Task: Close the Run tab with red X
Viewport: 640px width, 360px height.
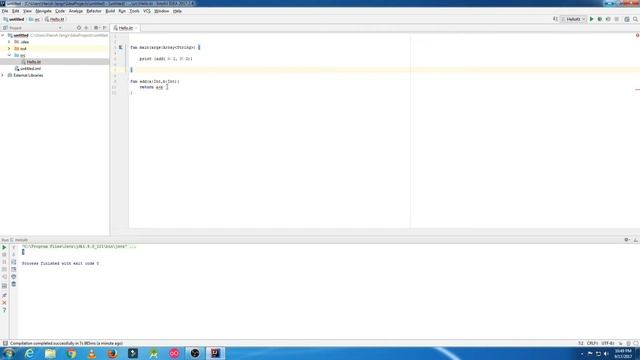Action: tap(4, 303)
